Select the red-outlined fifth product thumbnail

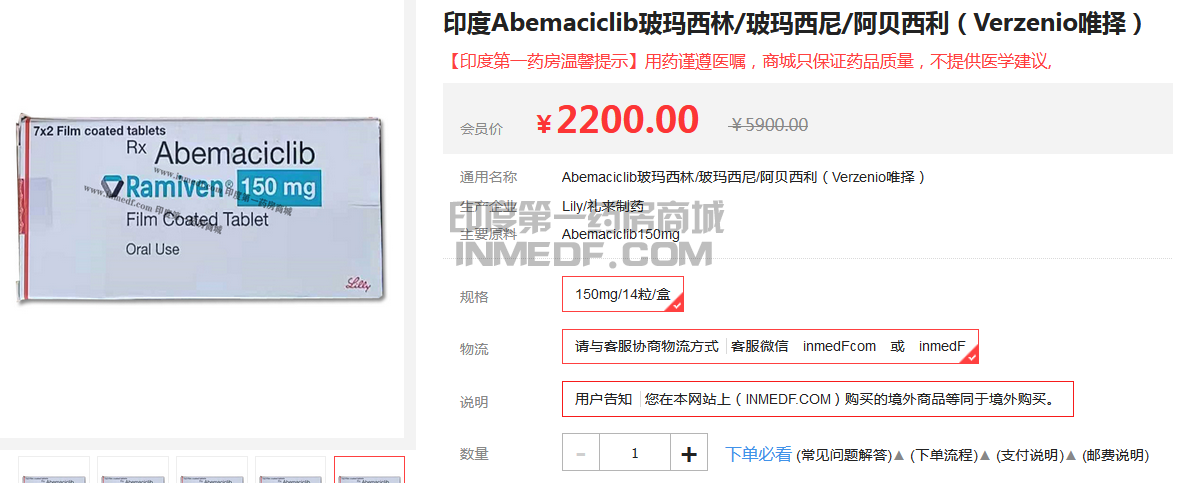pos(369,469)
